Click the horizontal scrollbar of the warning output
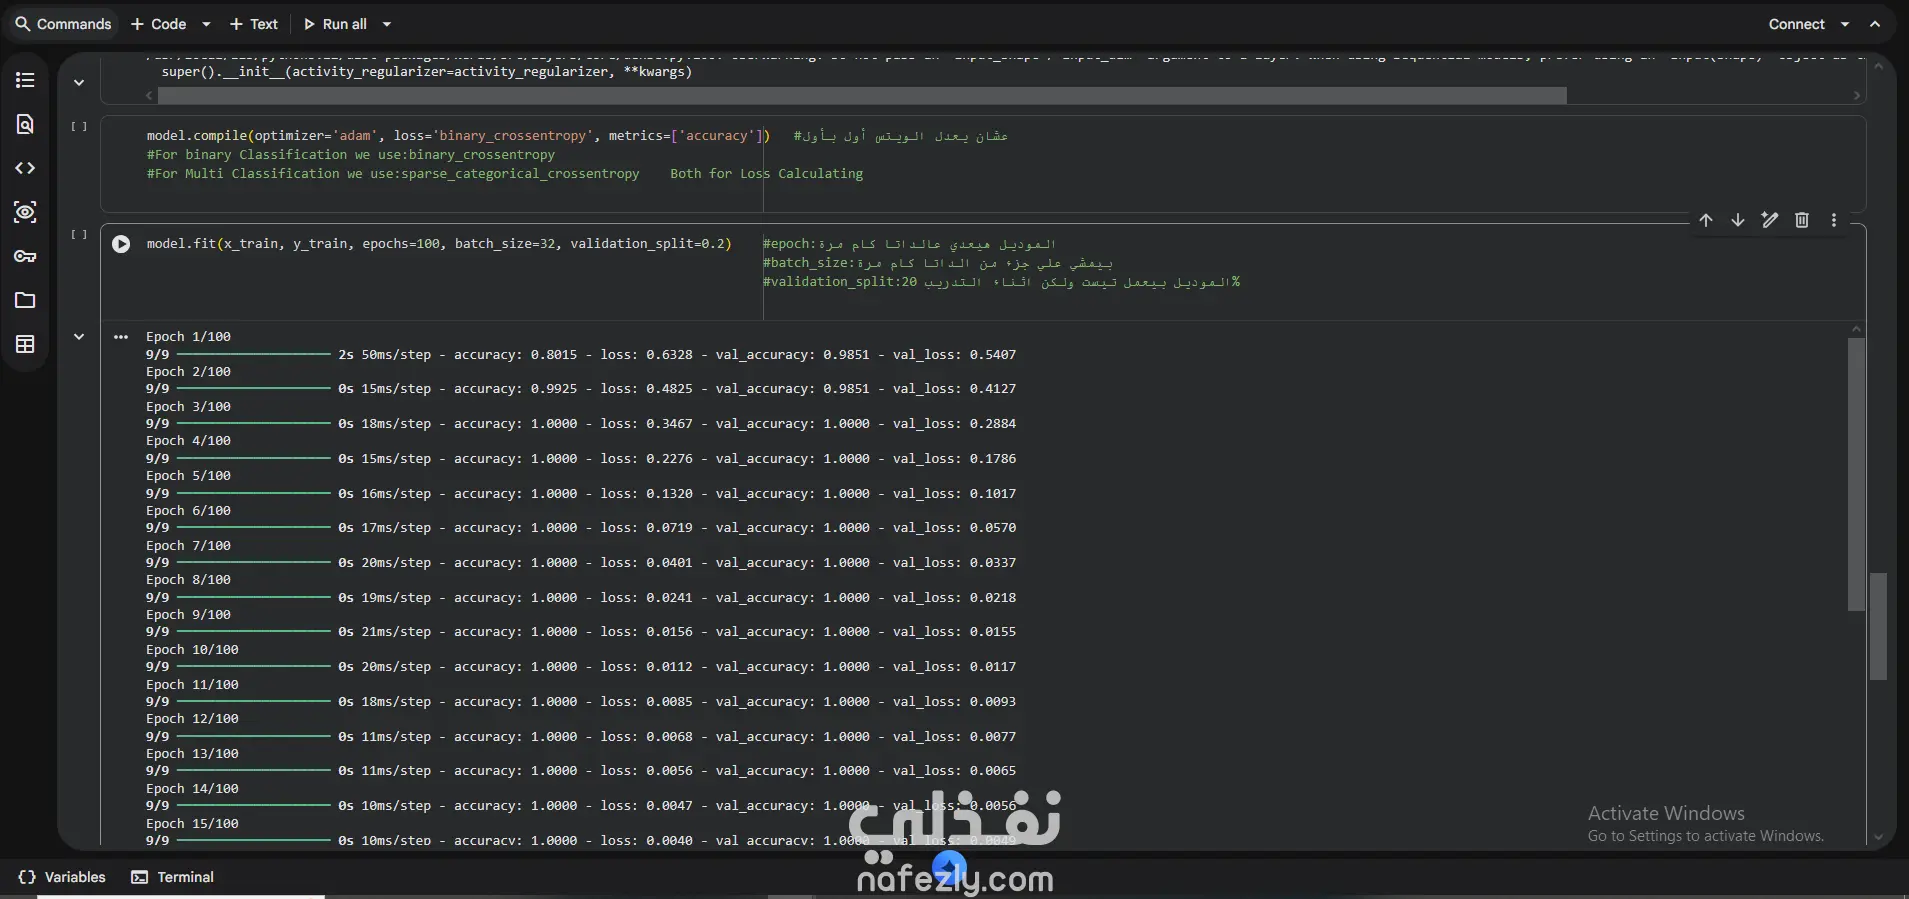This screenshot has height=899, width=1909. [x=862, y=95]
